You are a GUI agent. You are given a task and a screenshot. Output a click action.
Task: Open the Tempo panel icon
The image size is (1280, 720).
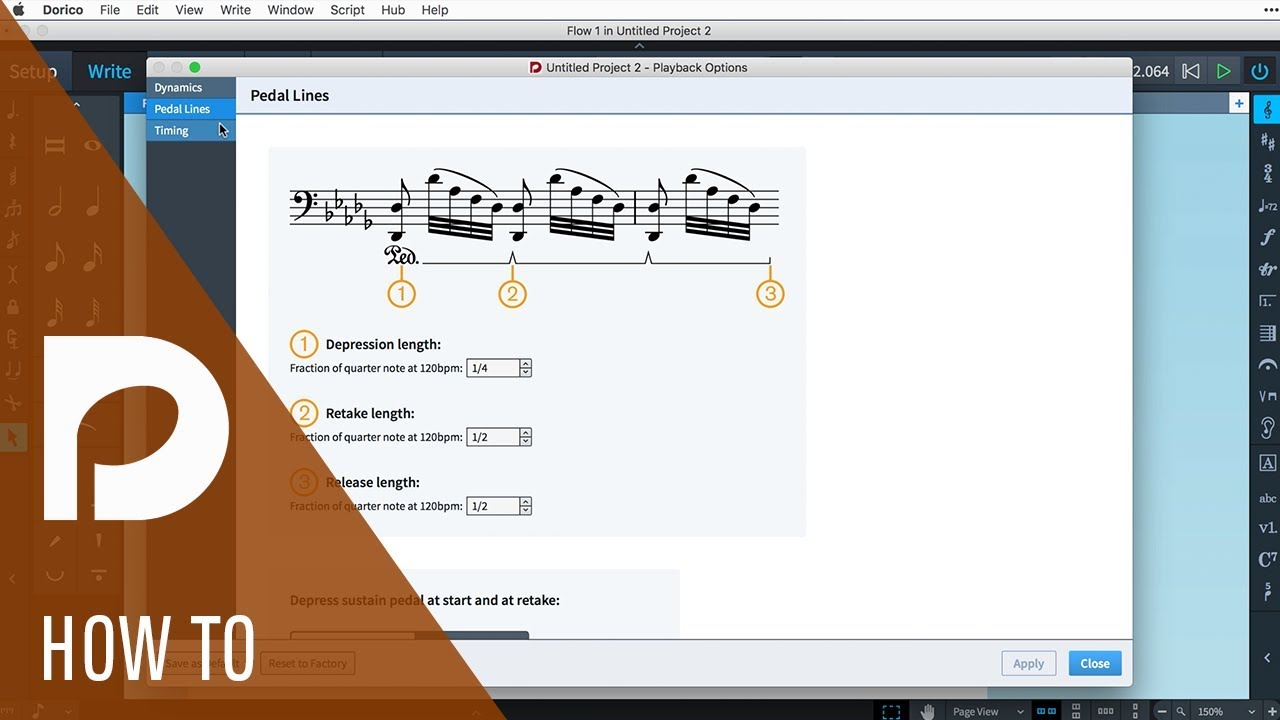1267,206
